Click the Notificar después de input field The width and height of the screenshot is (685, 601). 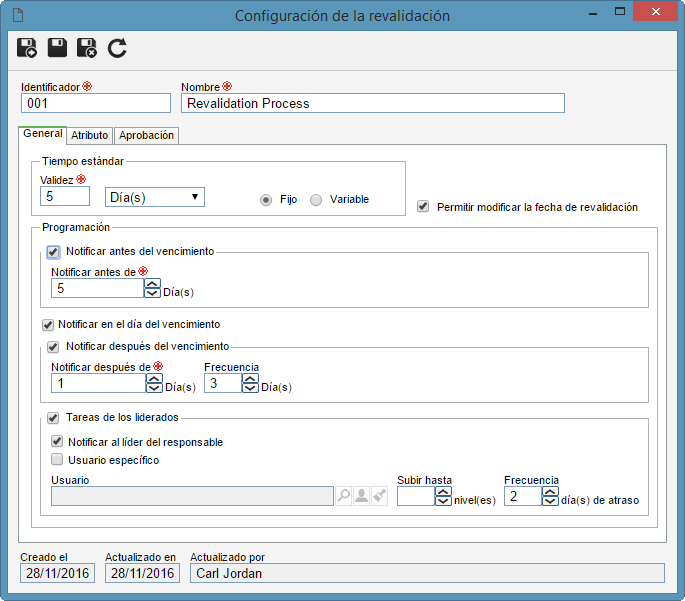point(98,383)
